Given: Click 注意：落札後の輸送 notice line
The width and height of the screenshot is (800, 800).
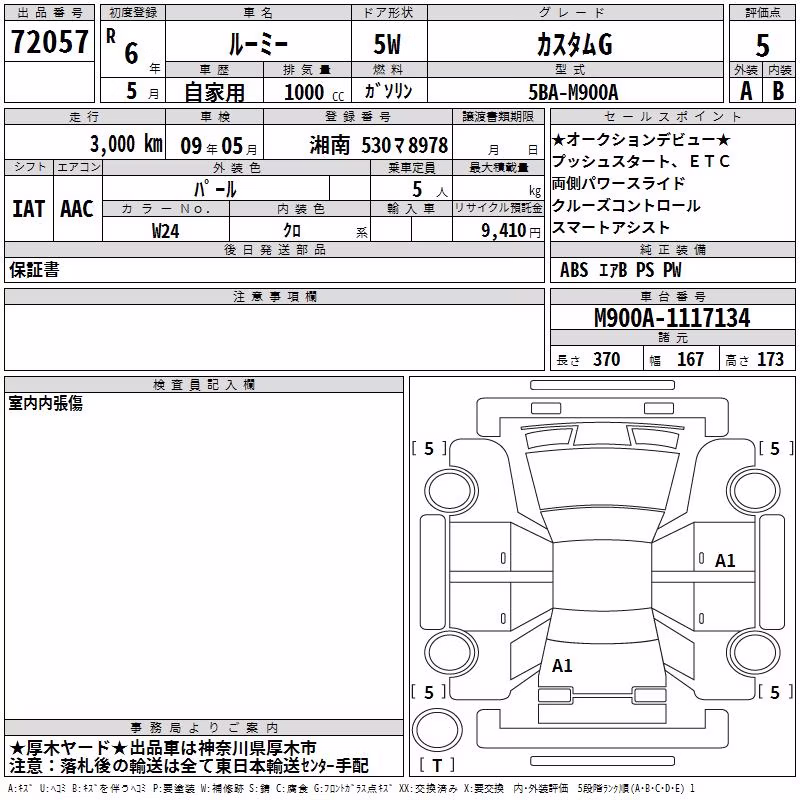Looking at the screenshot, I should pyautogui.click(x=189, y=766).
